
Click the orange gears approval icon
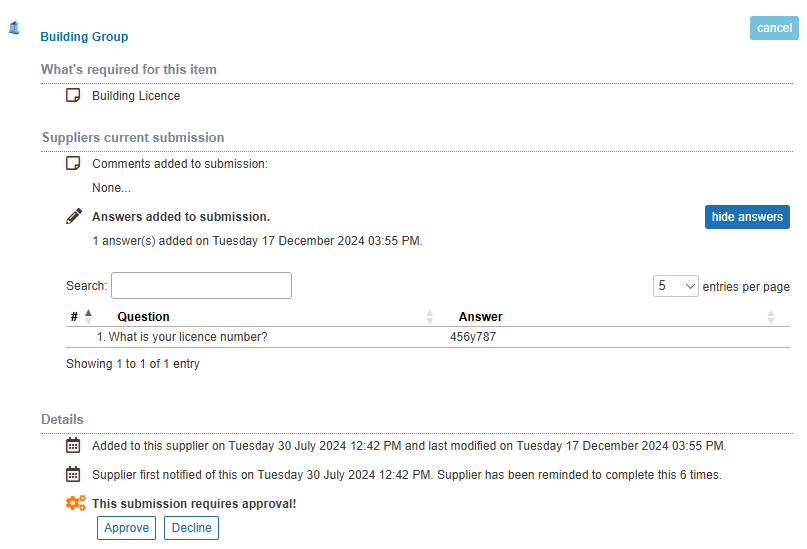(x=76, y=503)
